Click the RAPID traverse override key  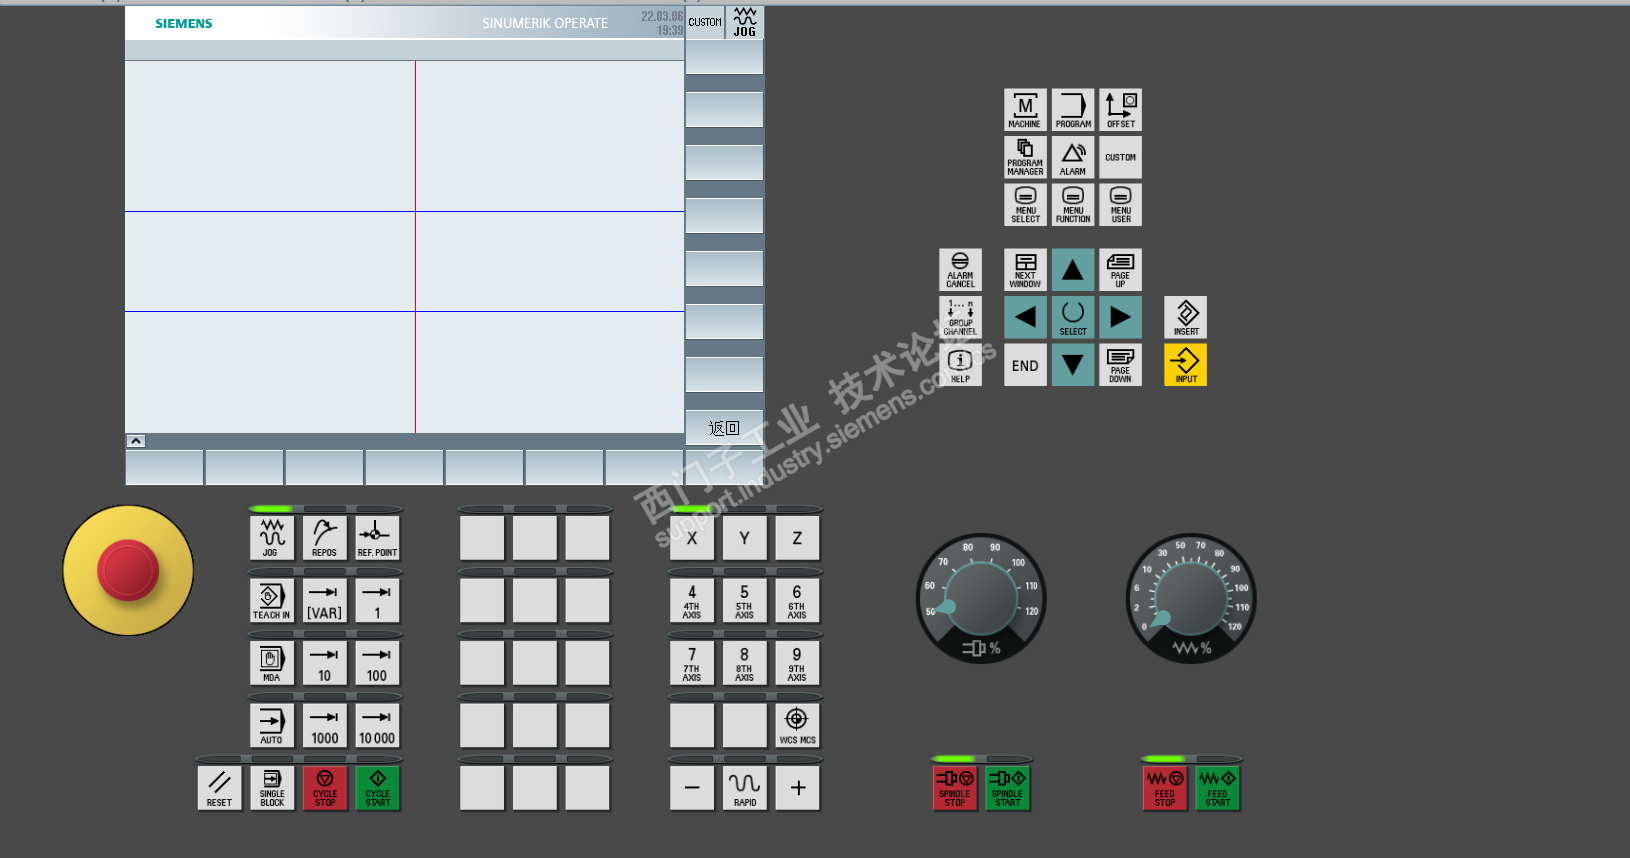744,788
